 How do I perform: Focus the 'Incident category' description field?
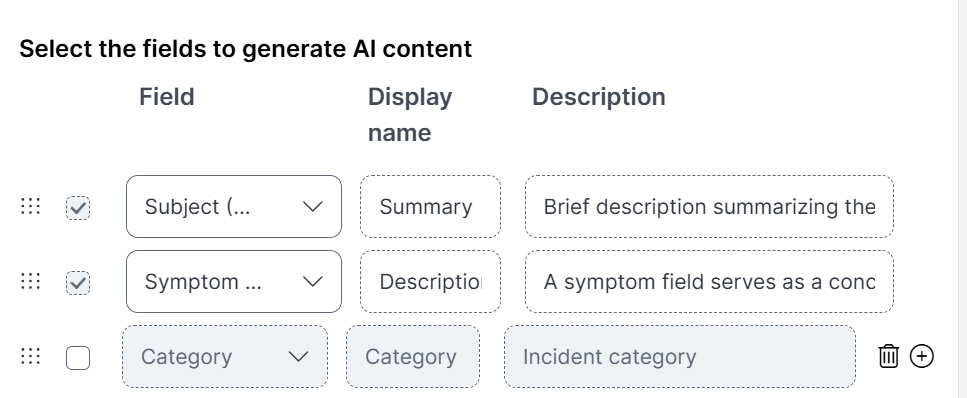(680, 357)
